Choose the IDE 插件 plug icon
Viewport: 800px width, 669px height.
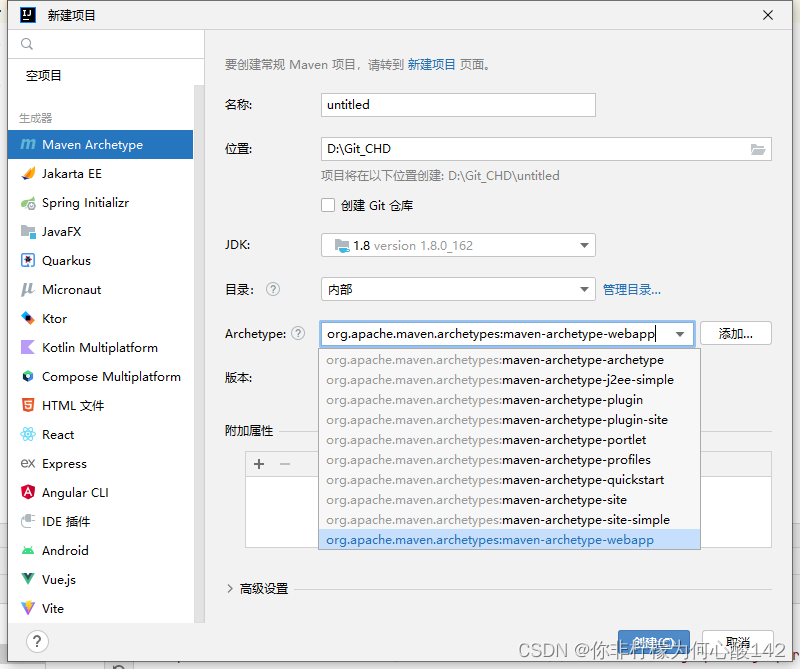[x=28, y=522]
